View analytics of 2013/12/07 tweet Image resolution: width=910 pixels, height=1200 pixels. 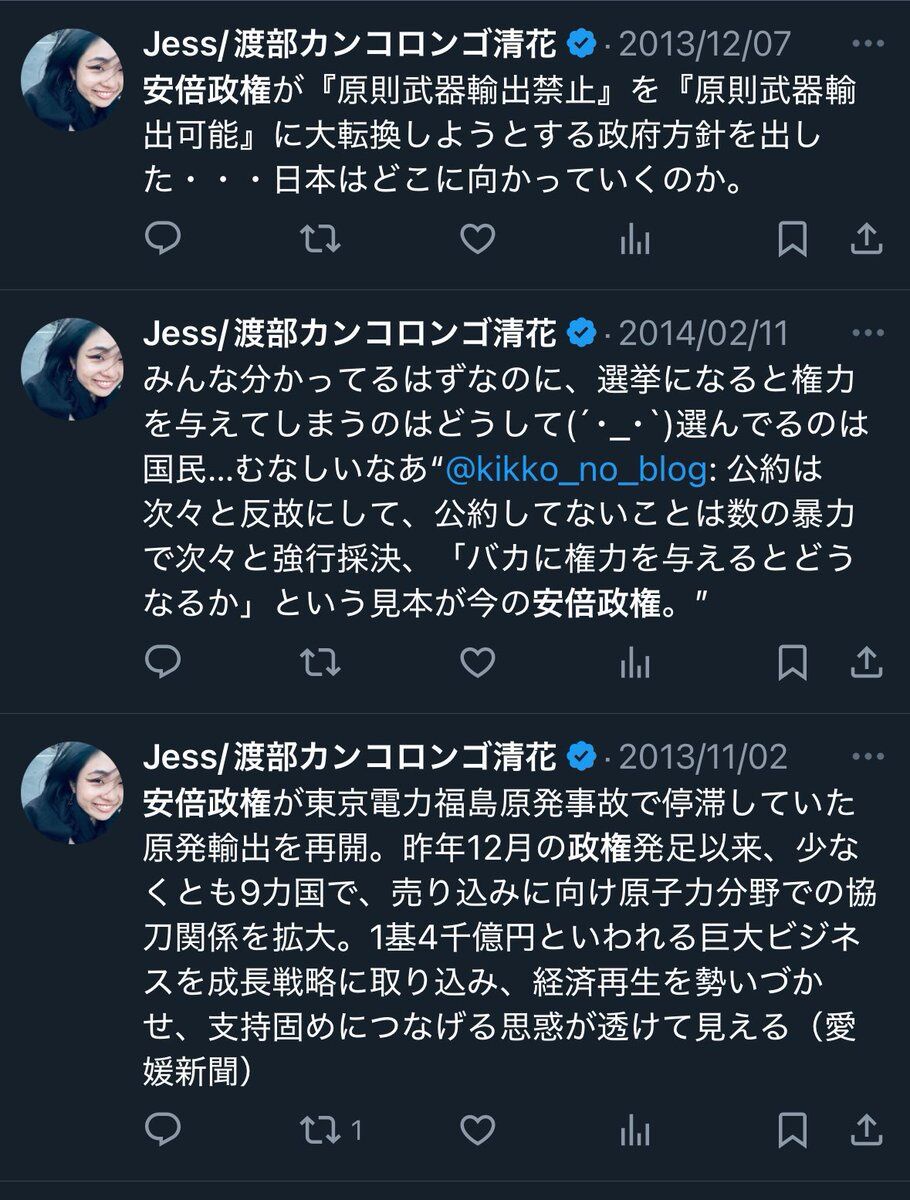635,238
